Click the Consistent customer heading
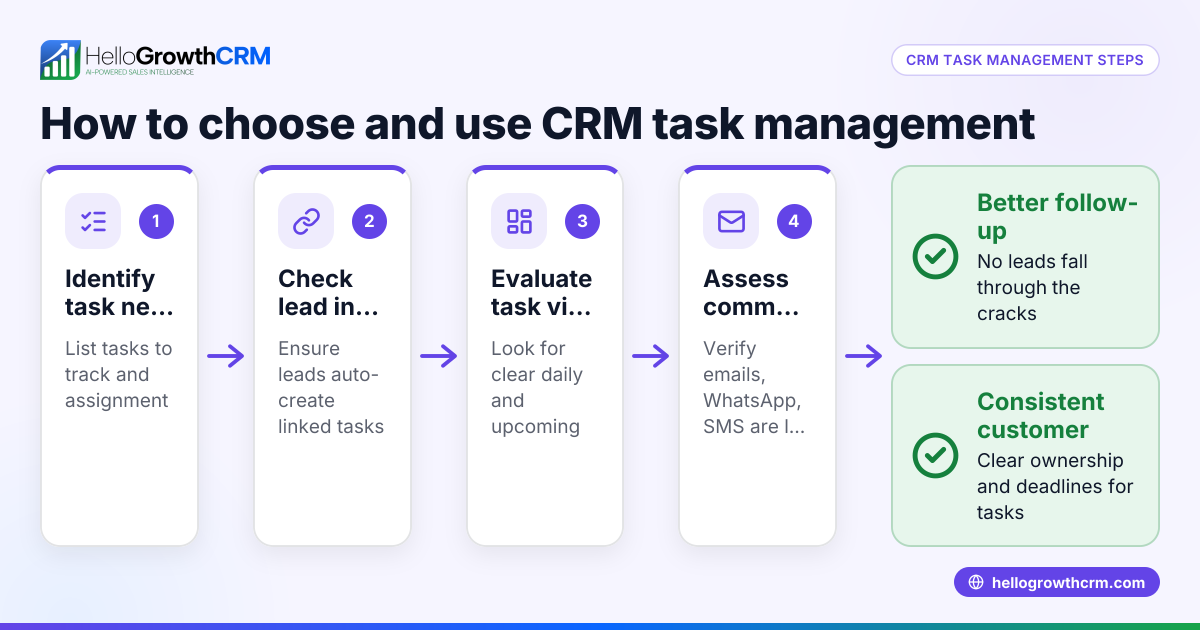Screen dimensions: 1200x630 pos(1041,416)
